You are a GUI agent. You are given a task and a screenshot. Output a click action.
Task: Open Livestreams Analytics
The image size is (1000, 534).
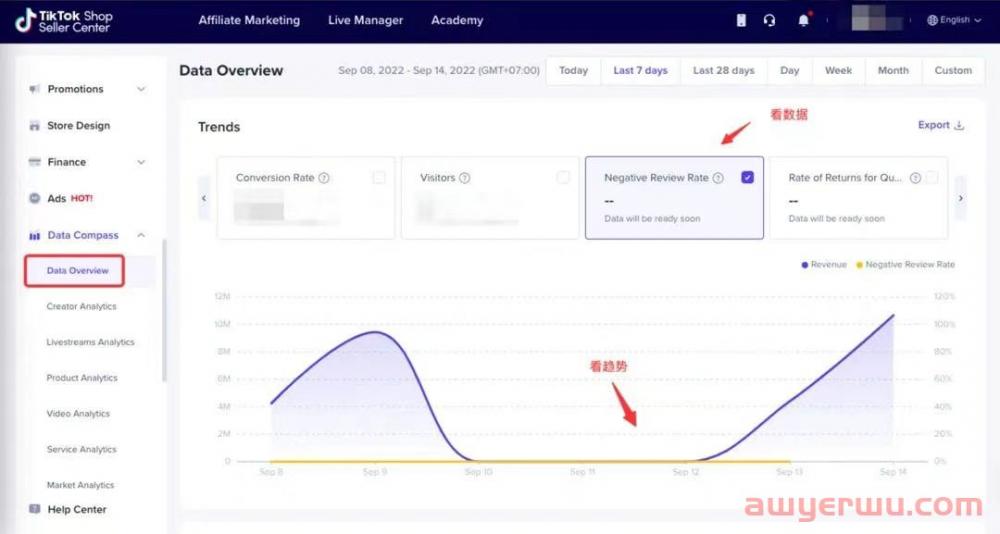pos(91,342)
